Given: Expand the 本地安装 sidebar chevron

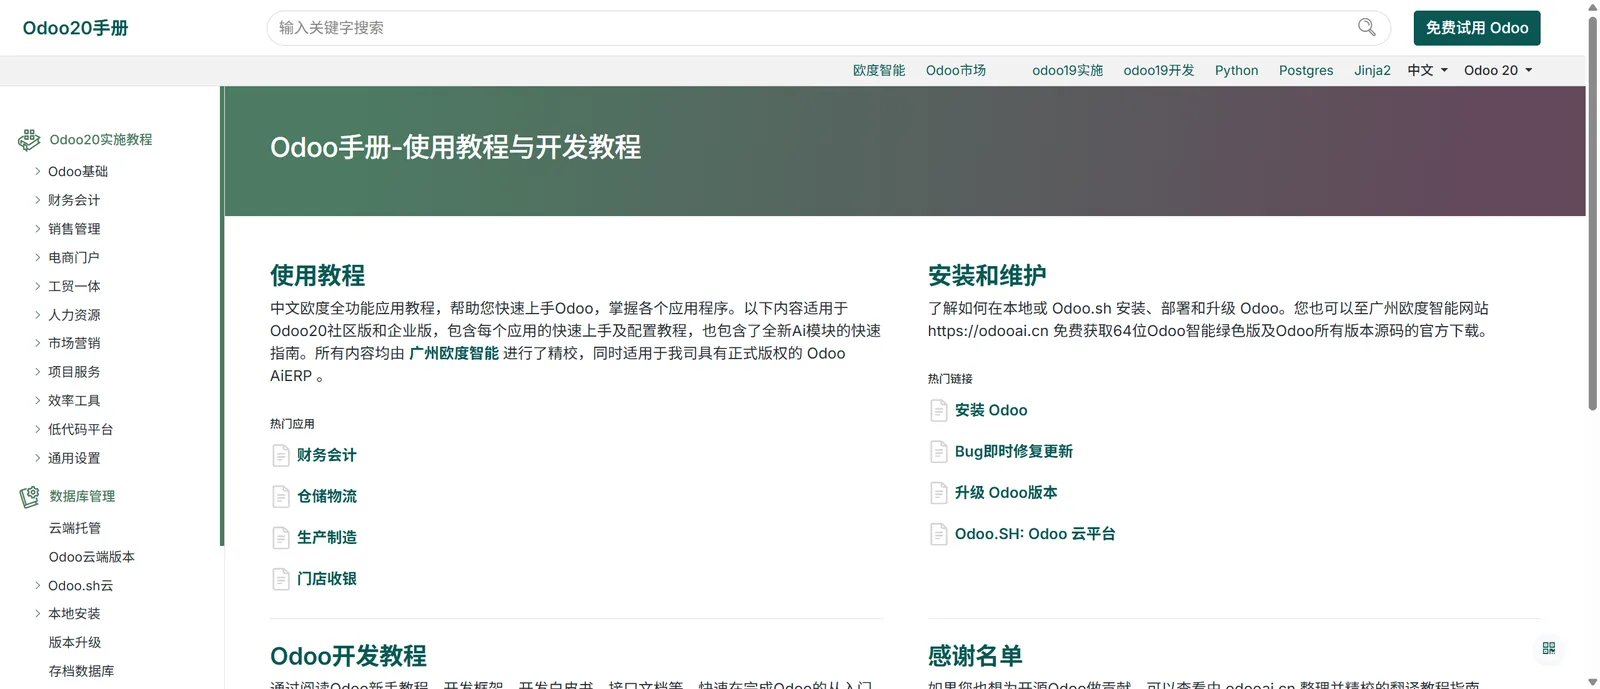Looking at the screenshot, I should (x=38, y=613).
